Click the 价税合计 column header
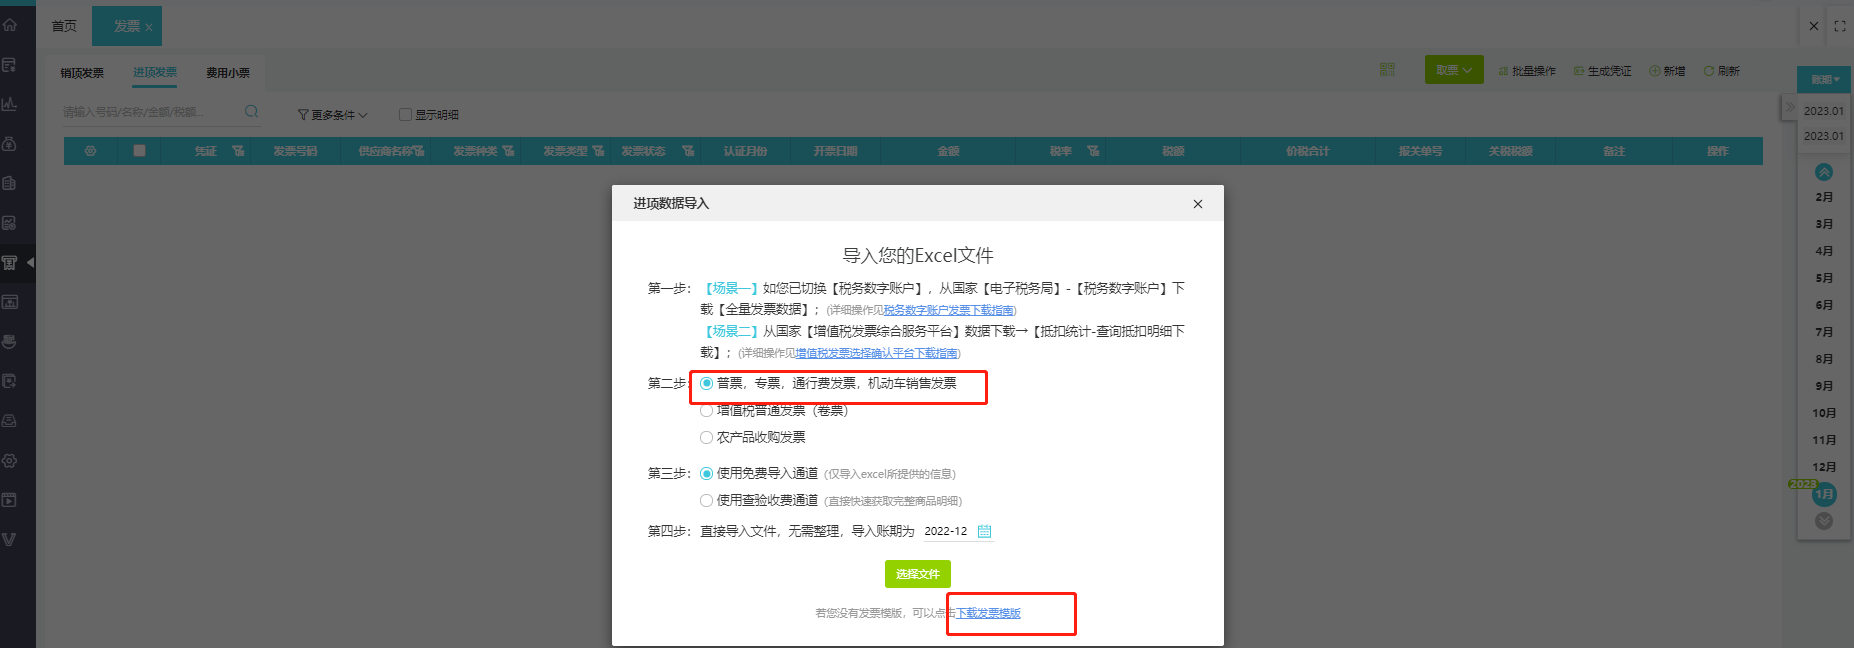This screenshot has width=1854, height=648. 1307,151
